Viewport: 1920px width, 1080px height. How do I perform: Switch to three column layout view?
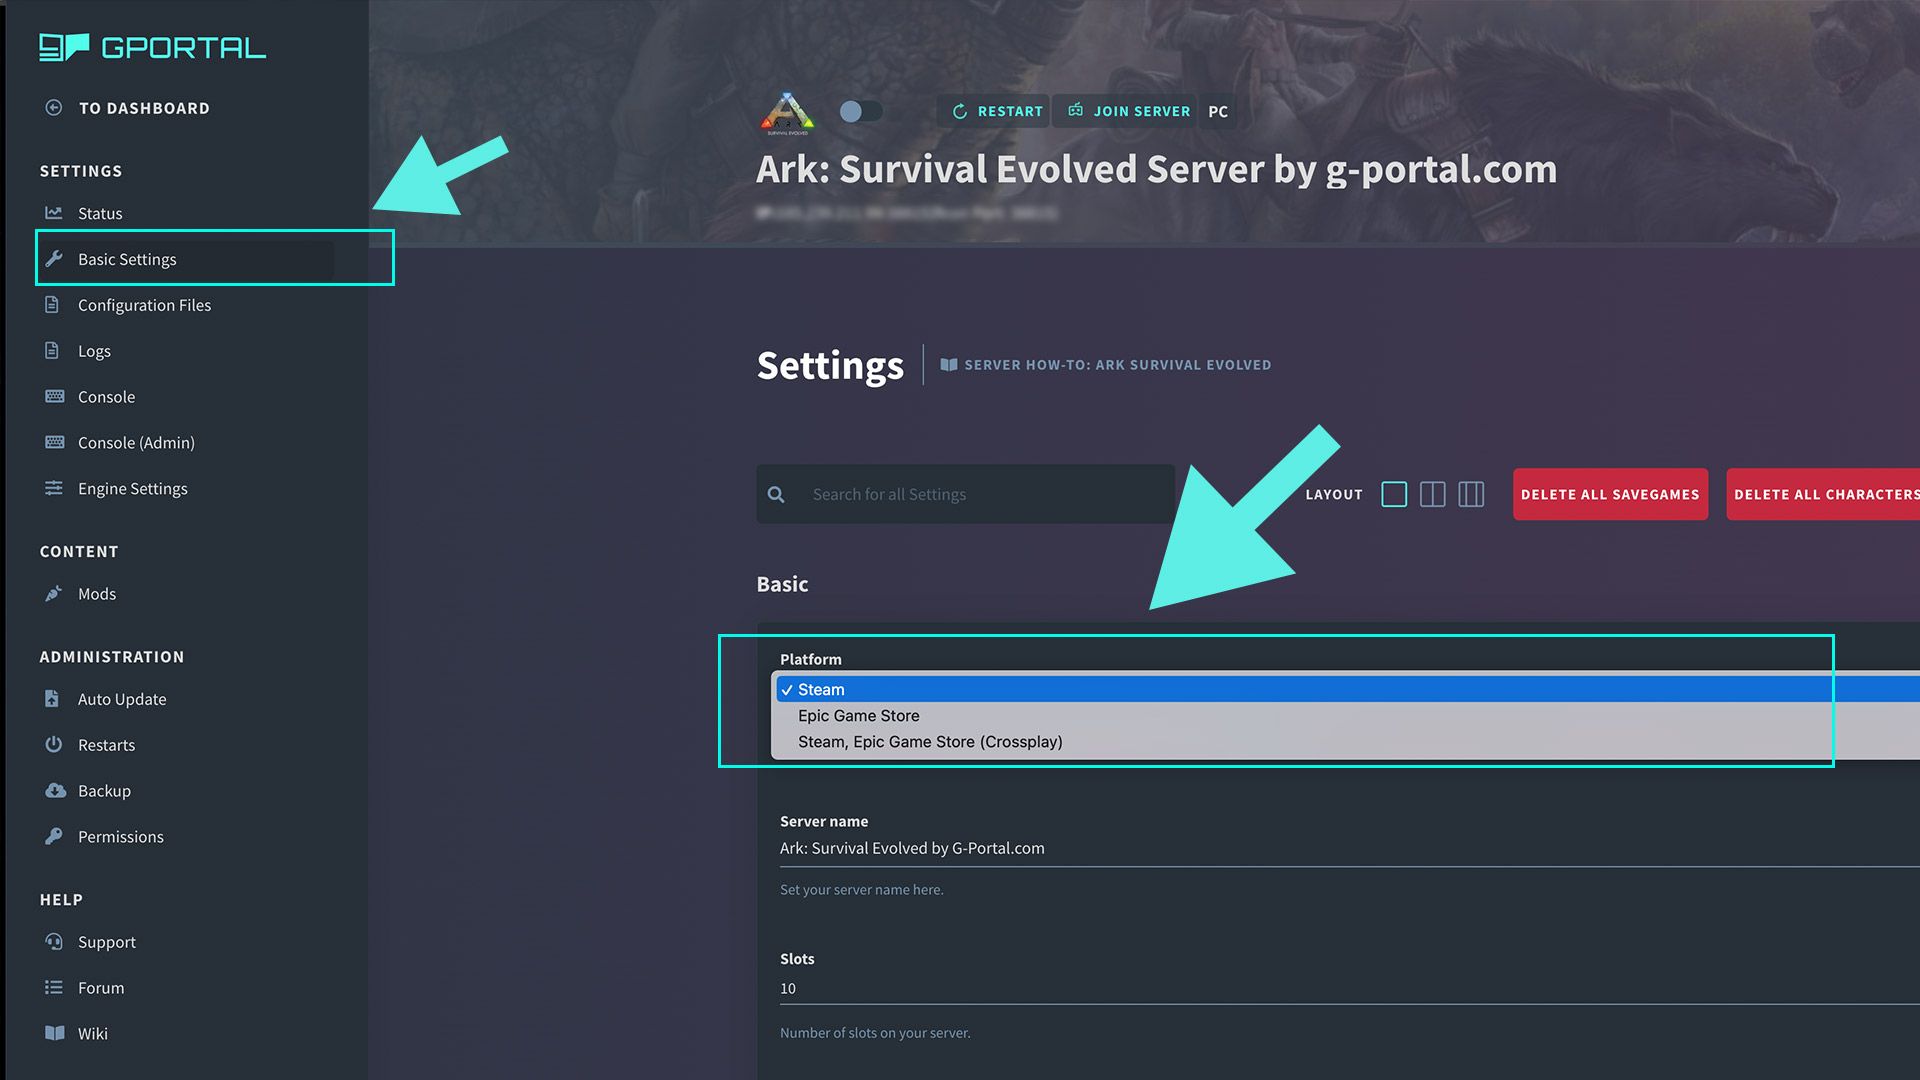(1472, 493)
